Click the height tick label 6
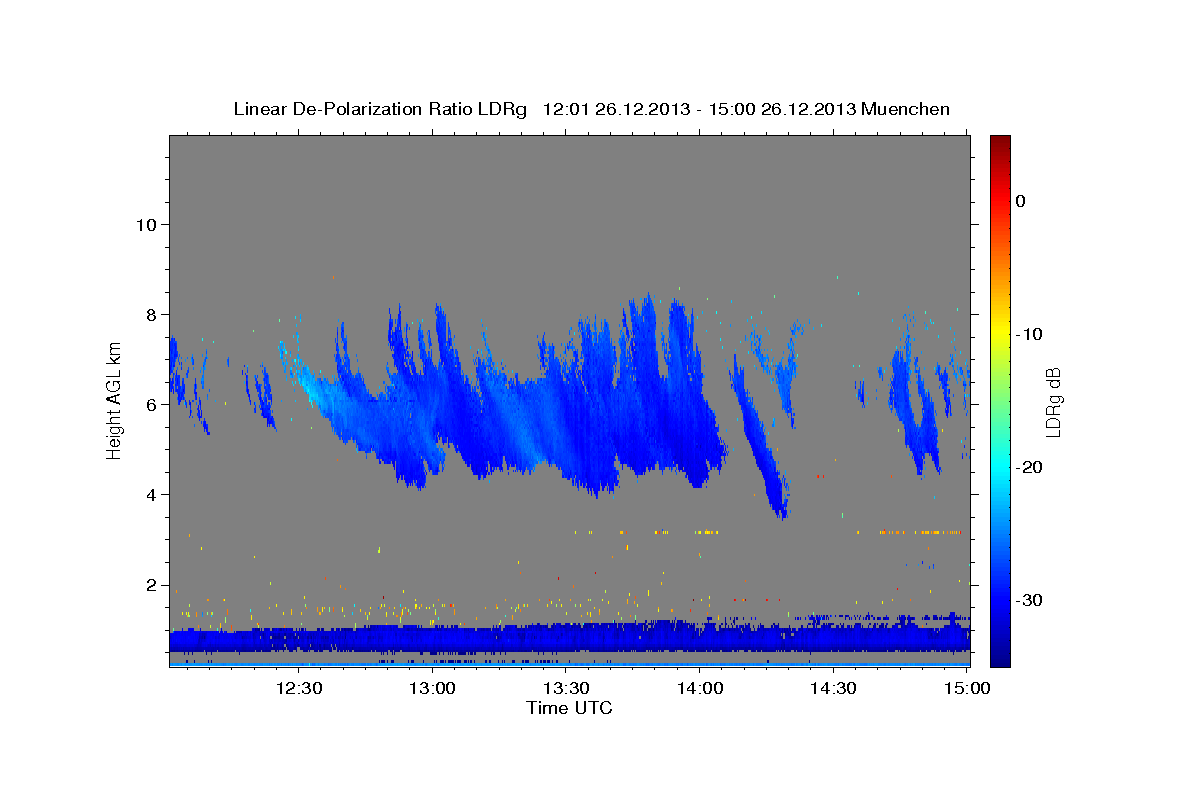Screen dimensions: 1200x800 [x=151, y=405]
